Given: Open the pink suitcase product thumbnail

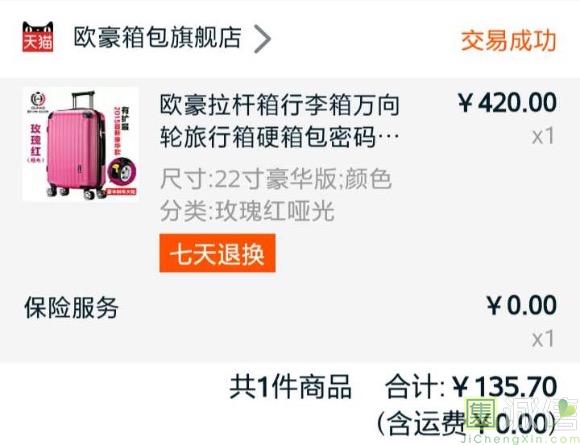Looking at the screenshot, I should pyautogui.click(x=80, y=144).
